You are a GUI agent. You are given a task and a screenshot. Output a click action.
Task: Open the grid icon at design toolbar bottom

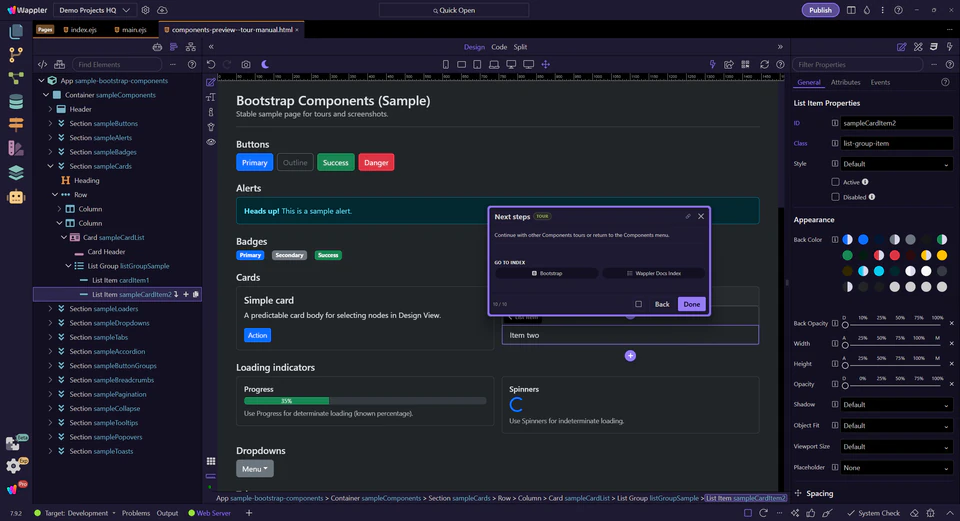coord(211,461)
